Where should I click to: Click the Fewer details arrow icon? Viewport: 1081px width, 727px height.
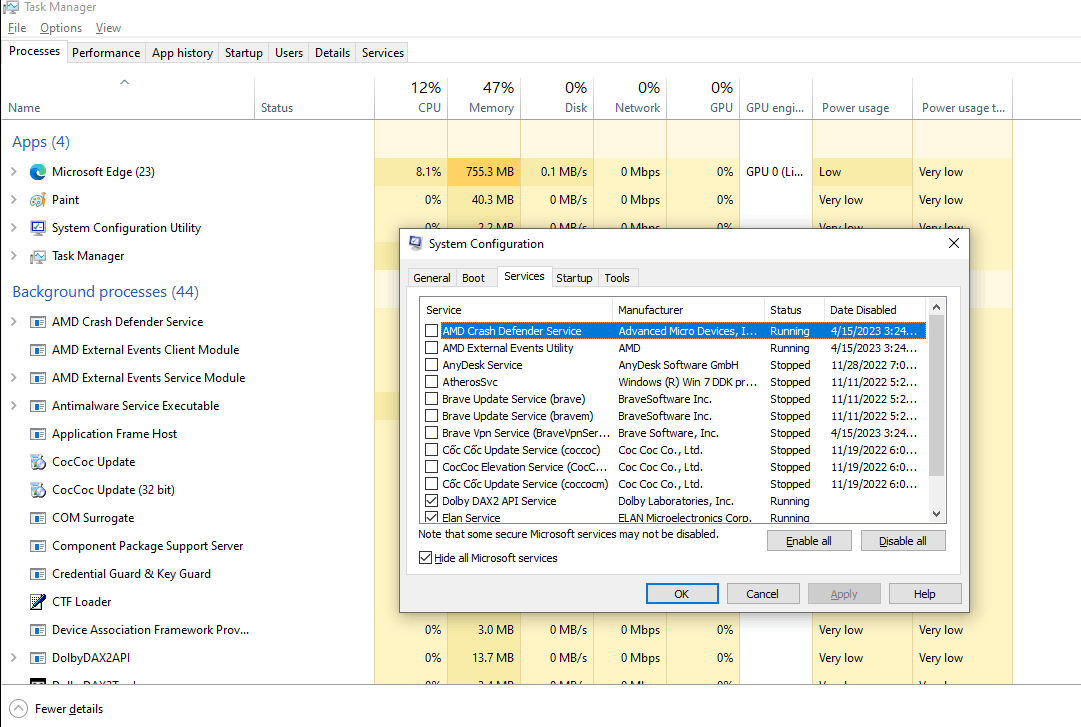[19, 708]
